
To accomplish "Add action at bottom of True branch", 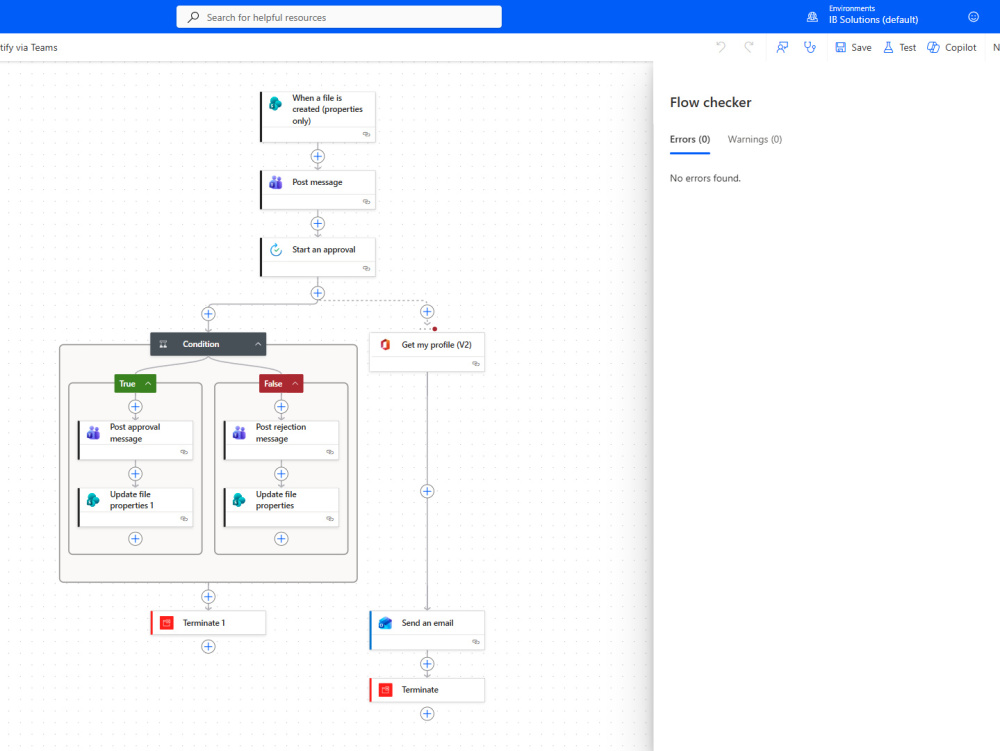I will [135, 539].
